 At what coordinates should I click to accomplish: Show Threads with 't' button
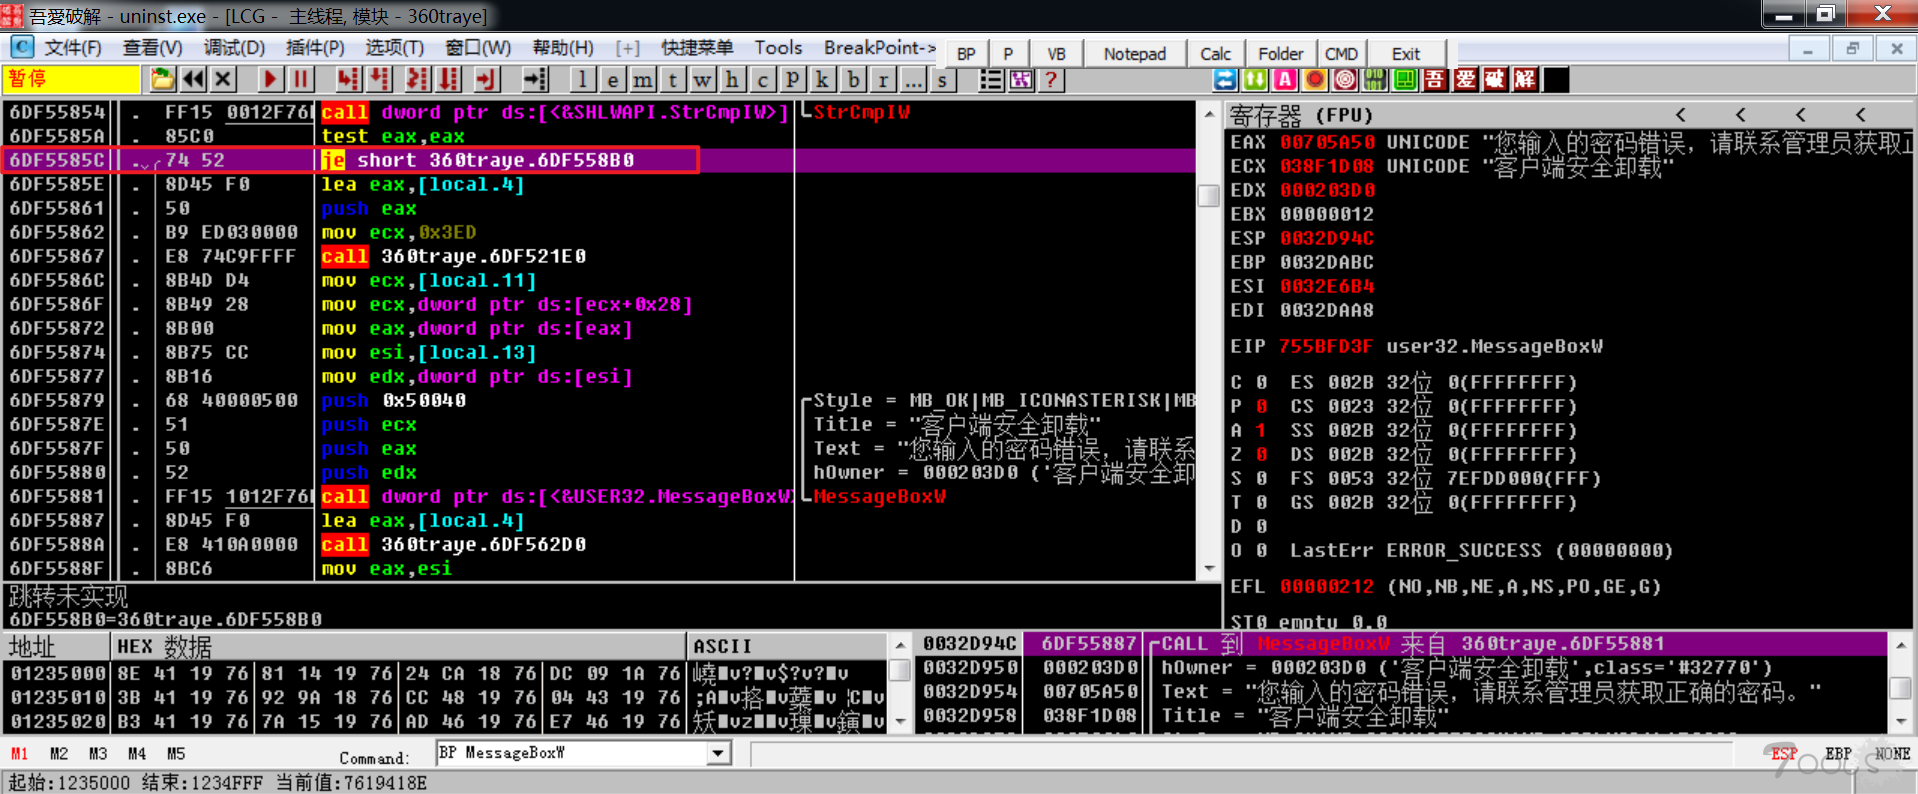pyautogui.click(x=672, y=80)
